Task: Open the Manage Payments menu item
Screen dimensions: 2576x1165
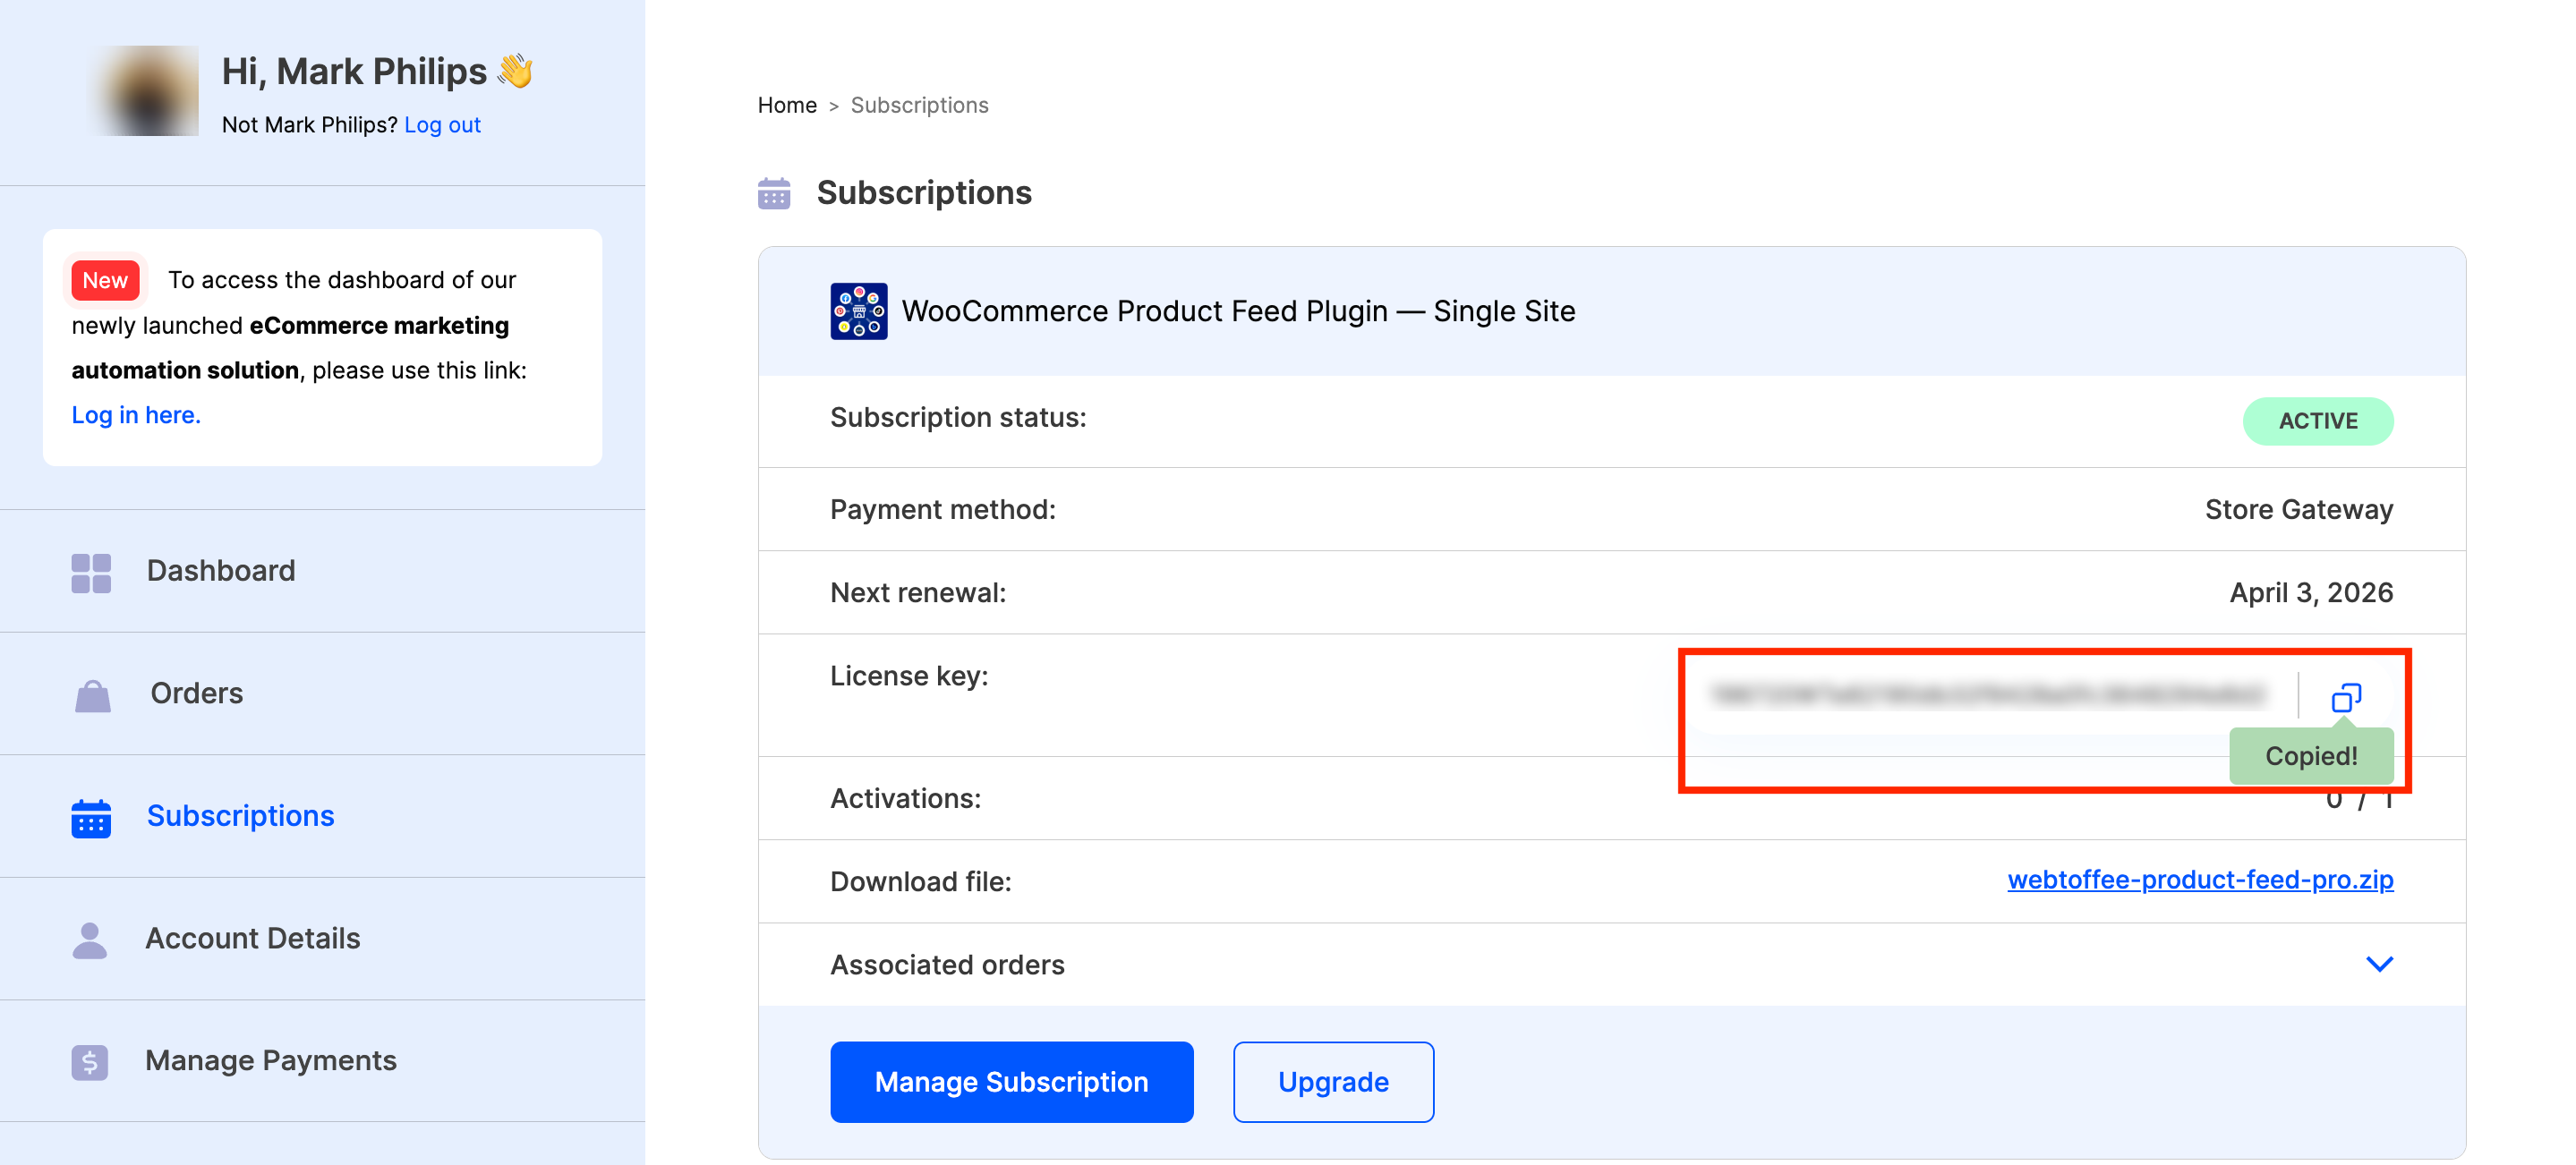Action: (x=322, y=1061)
